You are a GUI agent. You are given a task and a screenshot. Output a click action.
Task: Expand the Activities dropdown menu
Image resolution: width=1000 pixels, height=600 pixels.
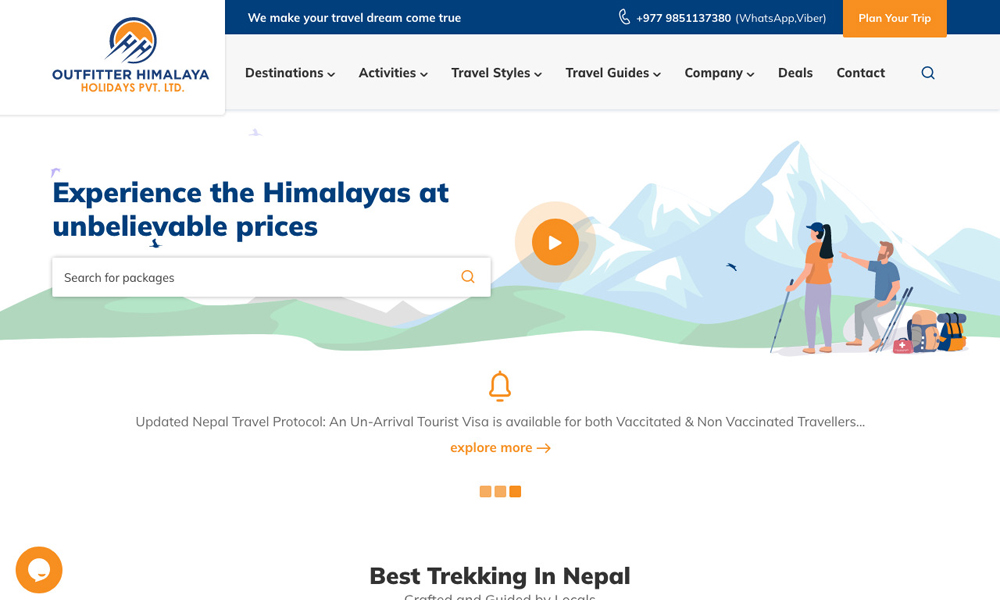point(393,73)
